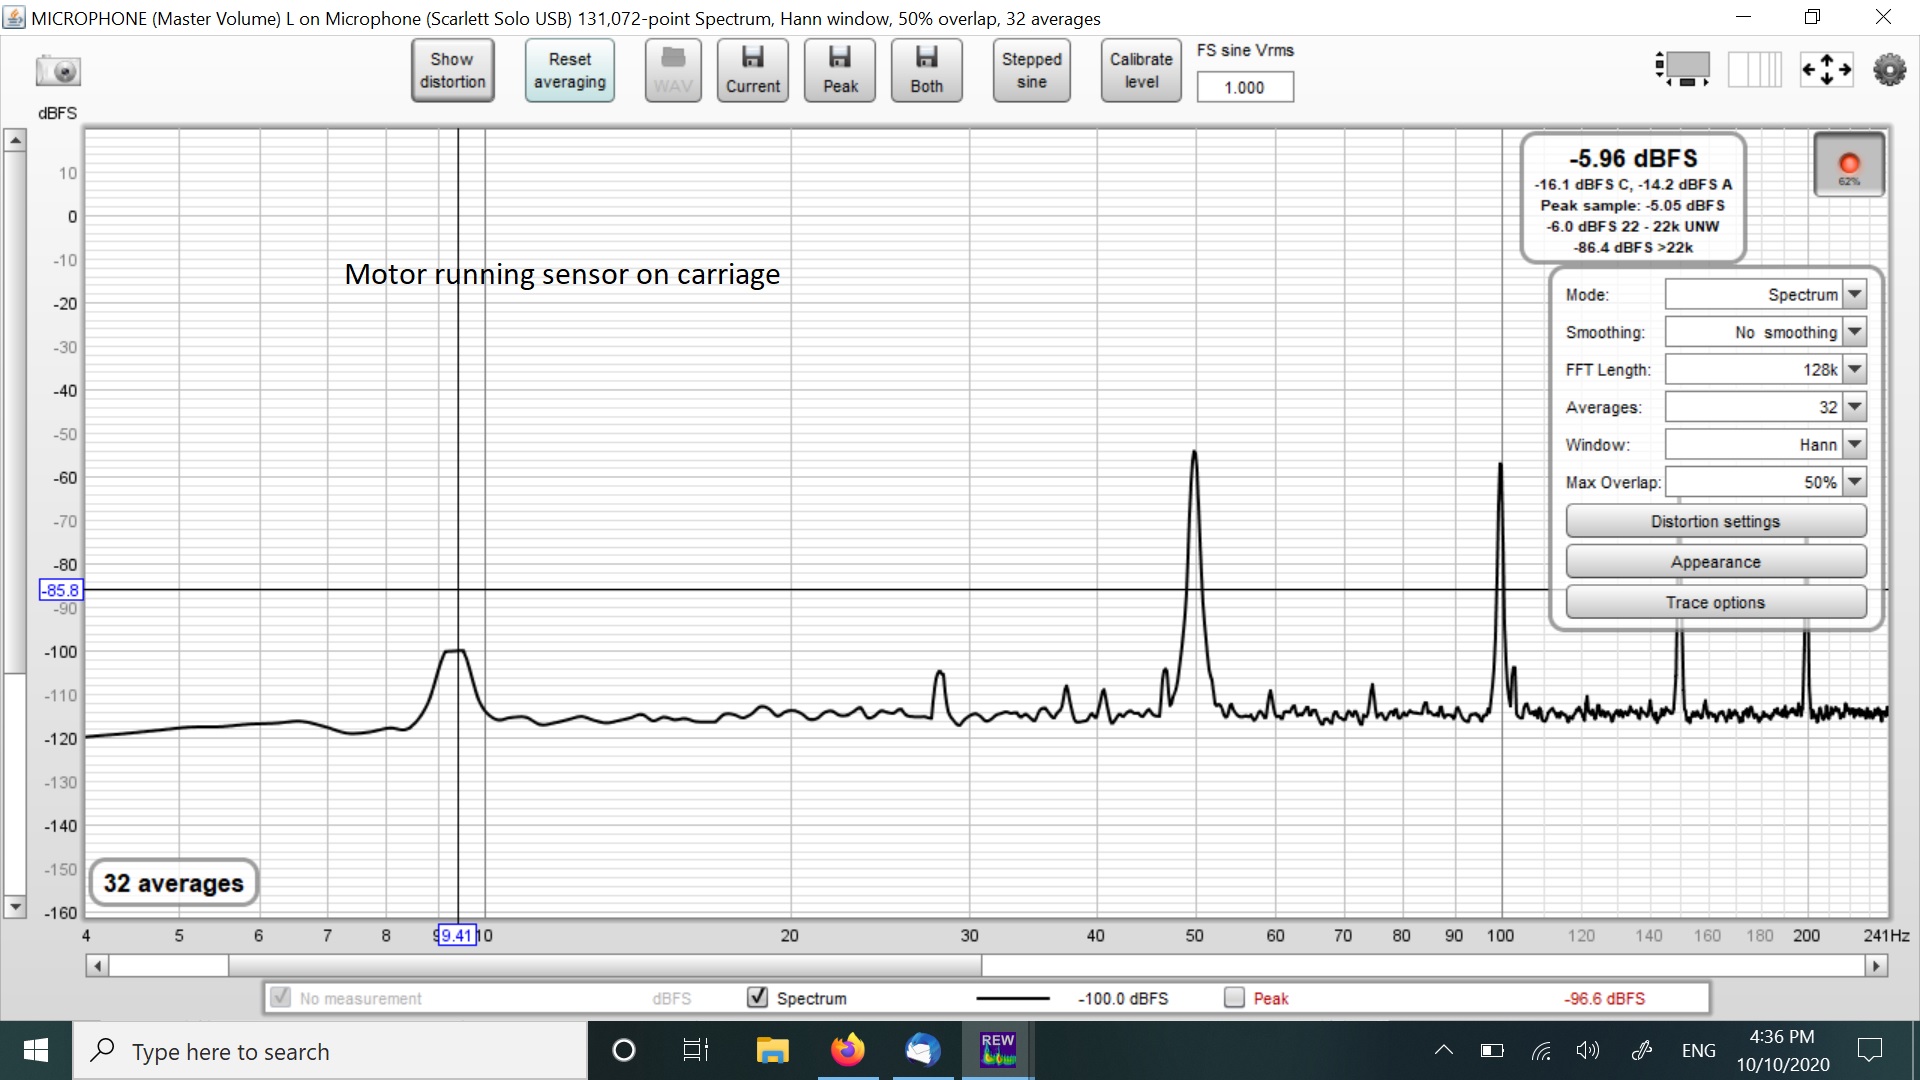Open Stepped sine measurement
Image resolution: width=1920 pixels, height=1080 pixels.
1032,71
